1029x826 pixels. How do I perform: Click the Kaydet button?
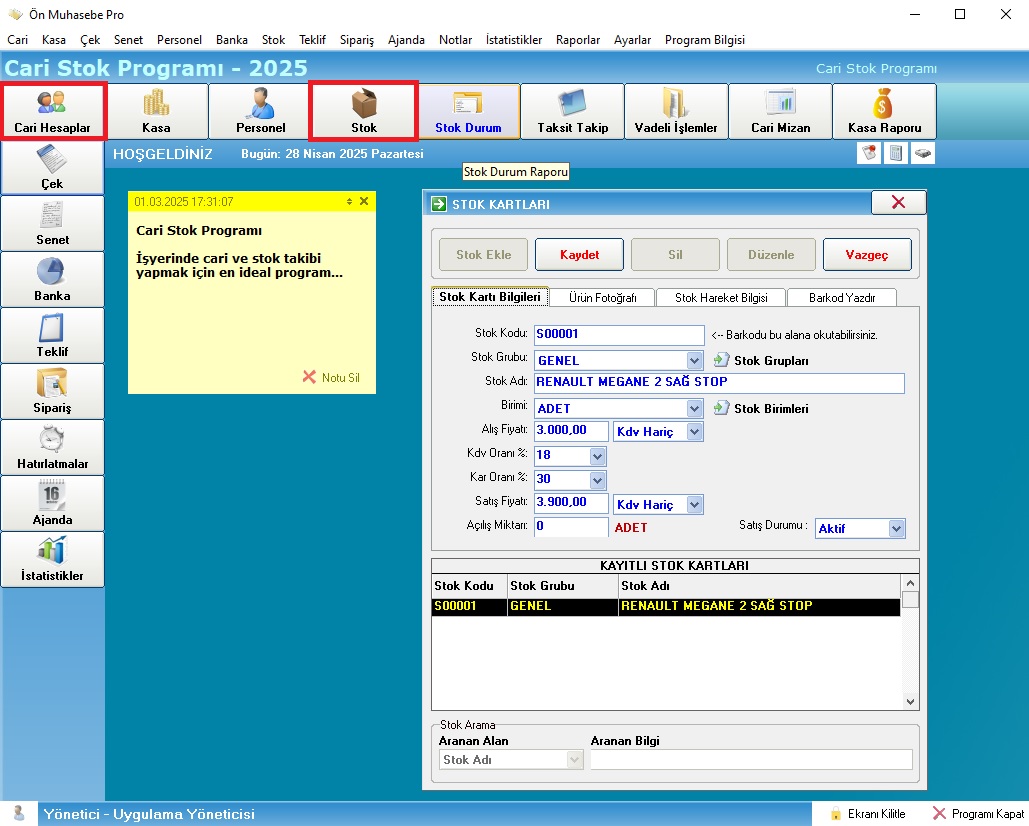point(579,255)
